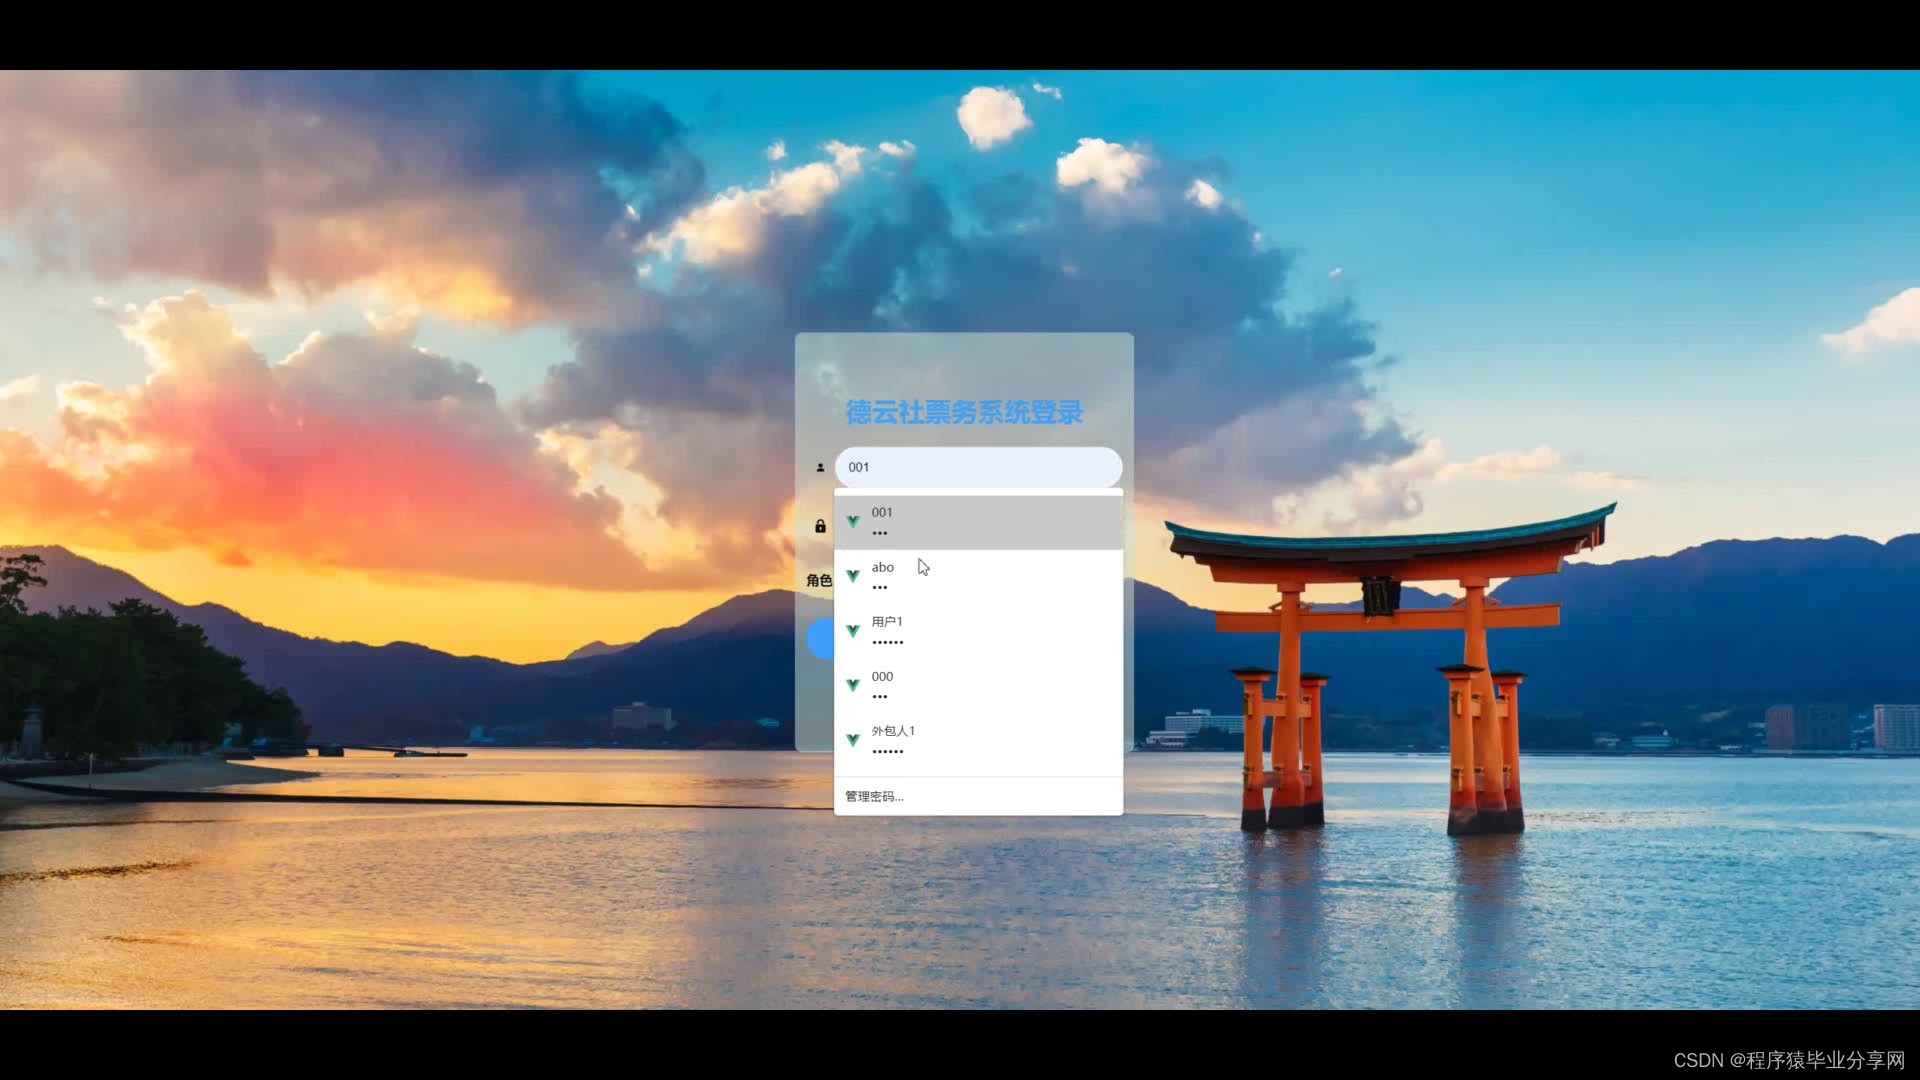The width and height of the screenshot is (1920, 1080).
Task: Click the Vue logo beside 外包人1
Action: click(x=853, y=740)
